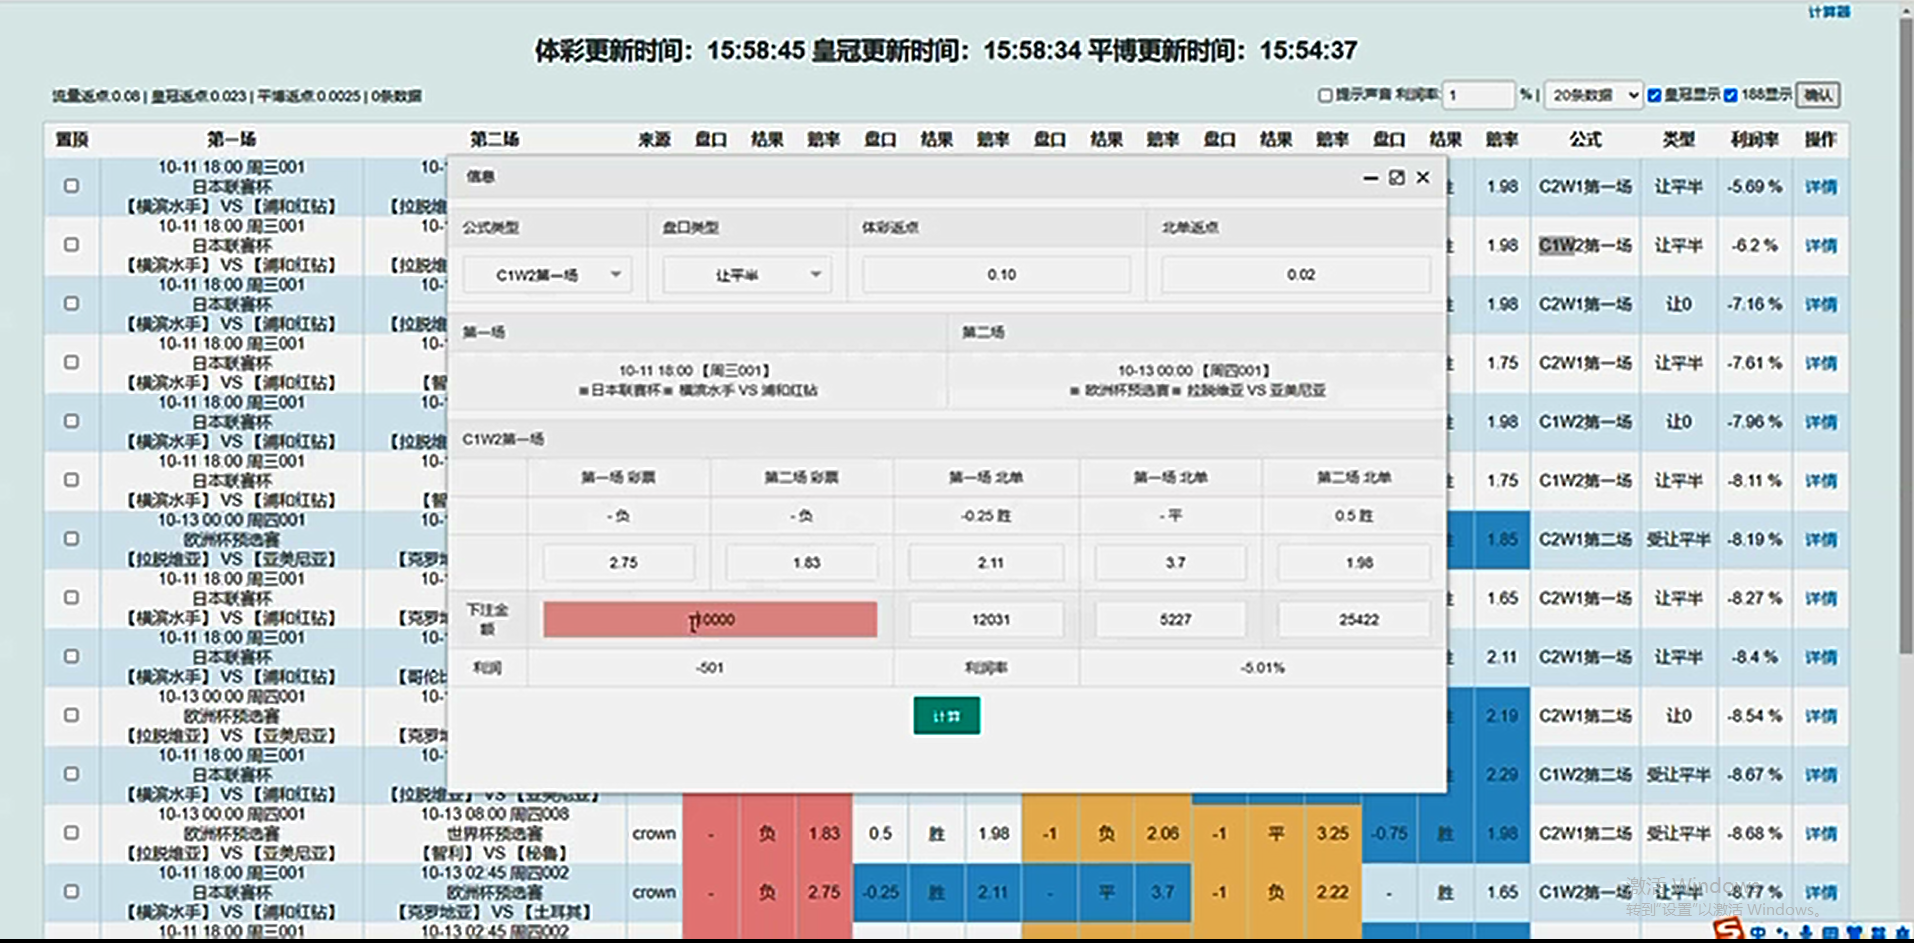Maximize the 信息 dialog window
1914x943 pixels.
pyautogui.click(x=1396, y=177)
